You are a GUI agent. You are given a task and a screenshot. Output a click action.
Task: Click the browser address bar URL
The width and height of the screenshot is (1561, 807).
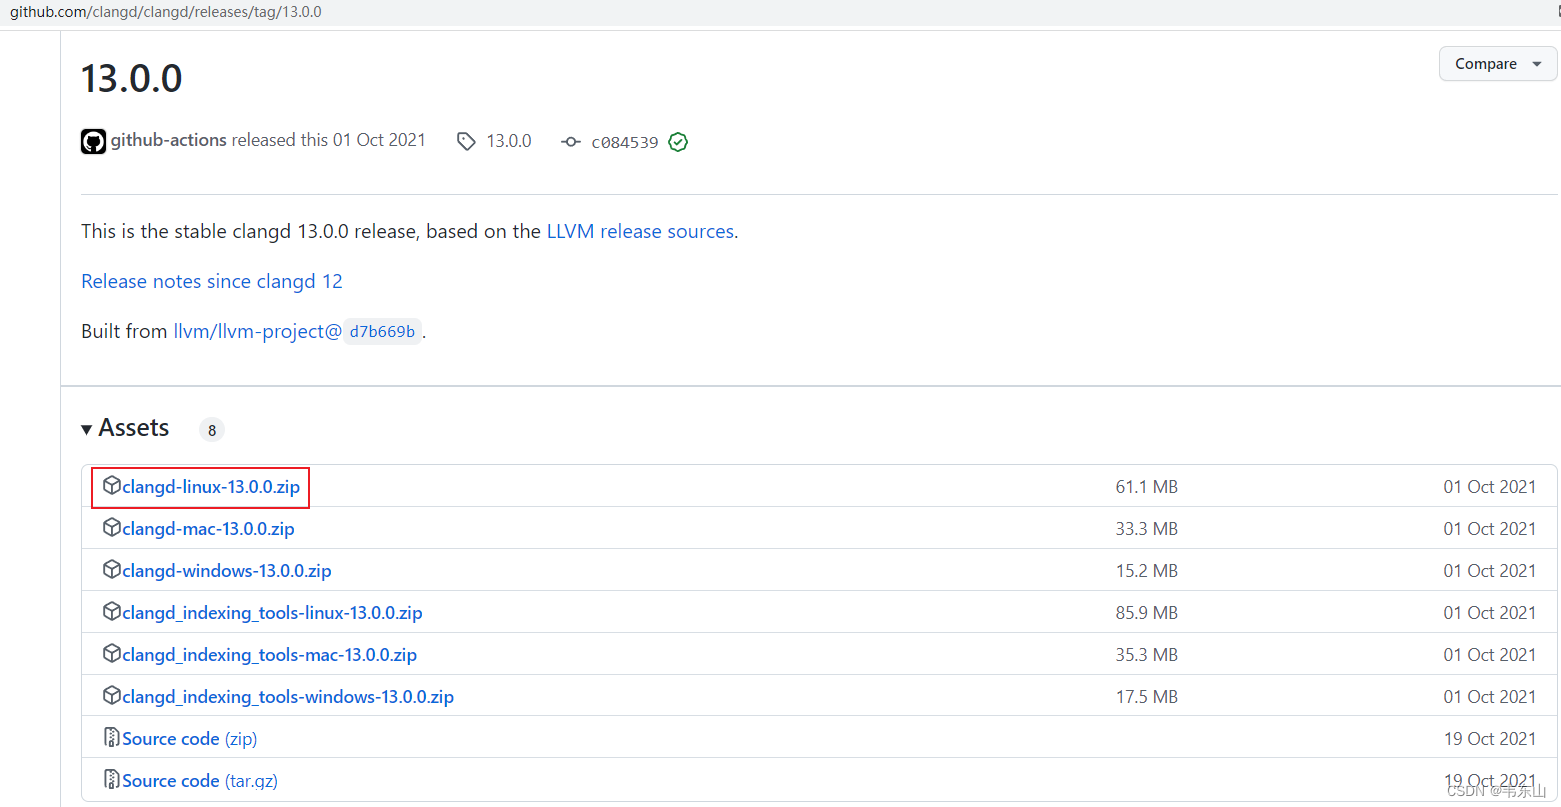pyautogui.click(x=166, y=12)
